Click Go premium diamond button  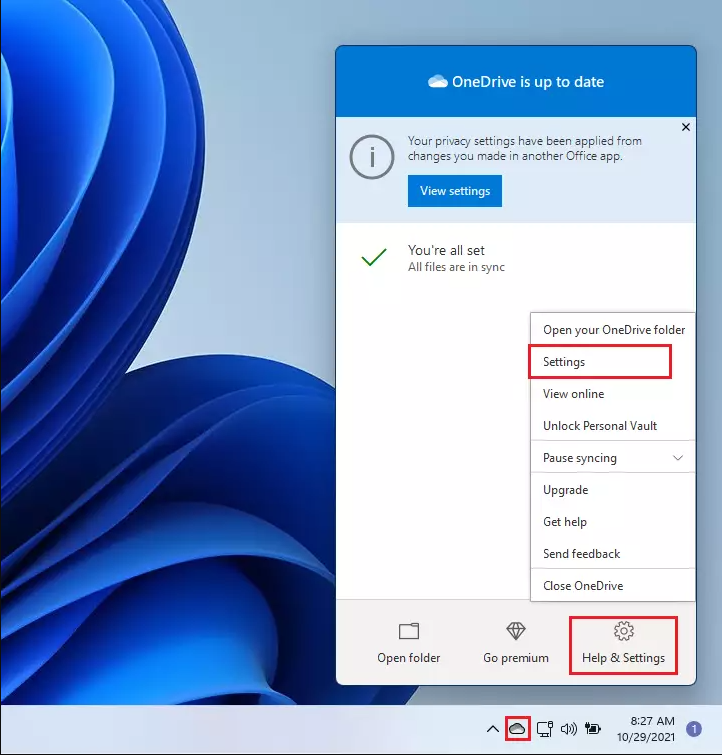(x=516, y=644)
